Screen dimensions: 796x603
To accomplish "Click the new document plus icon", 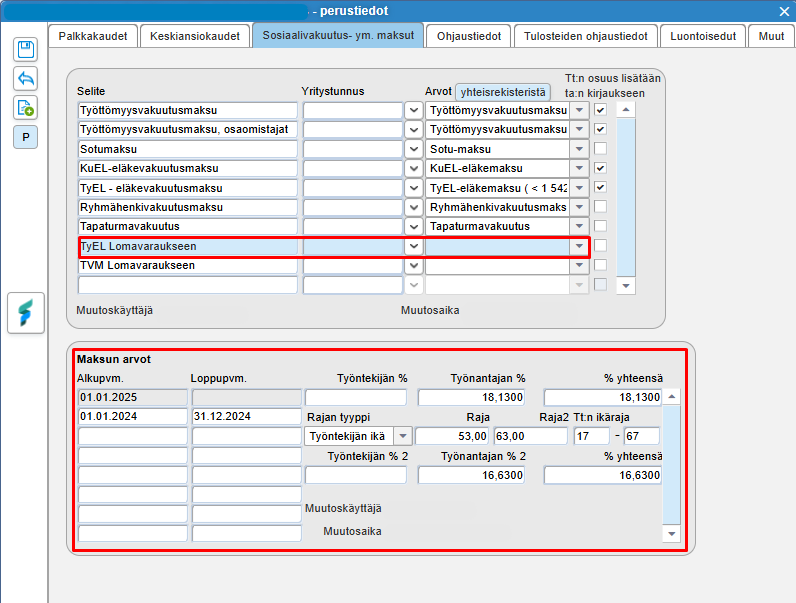I will (25, 108).
